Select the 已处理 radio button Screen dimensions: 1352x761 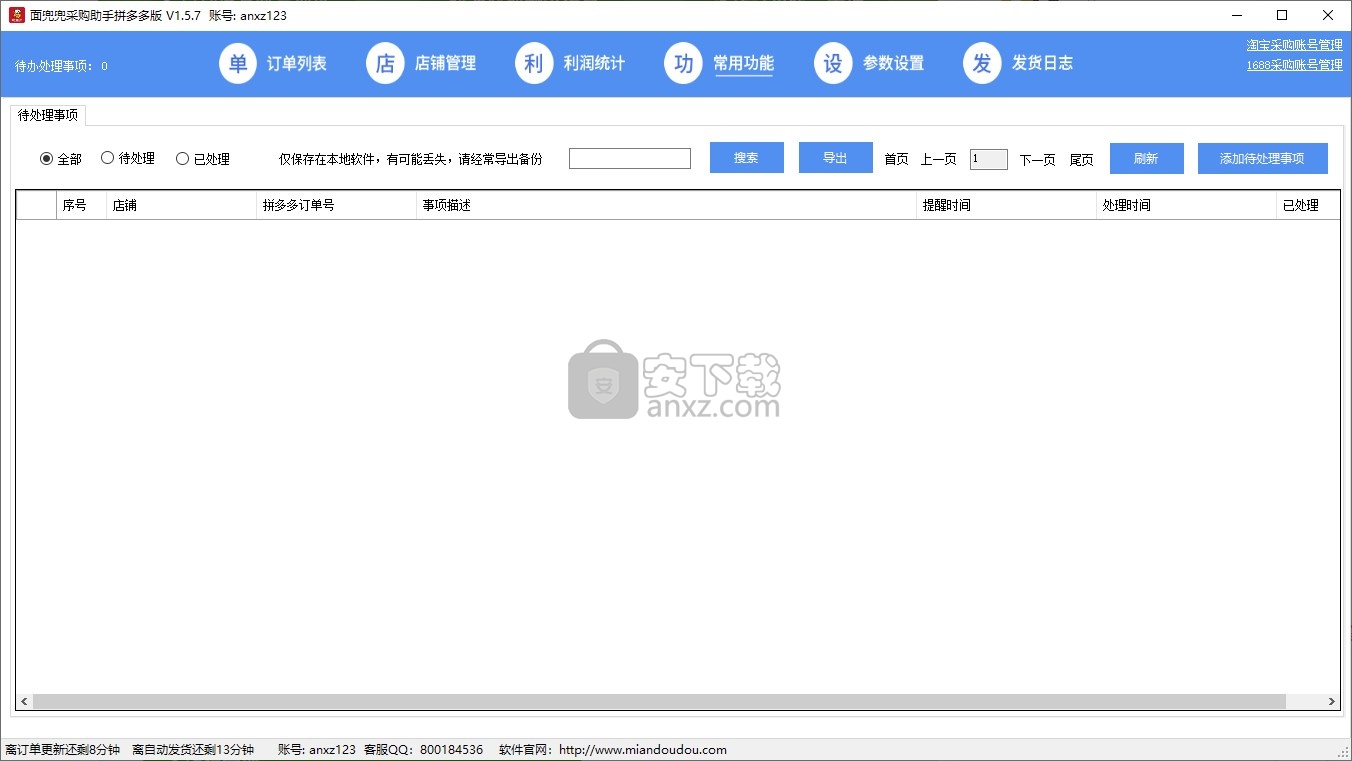click(203, 158)
